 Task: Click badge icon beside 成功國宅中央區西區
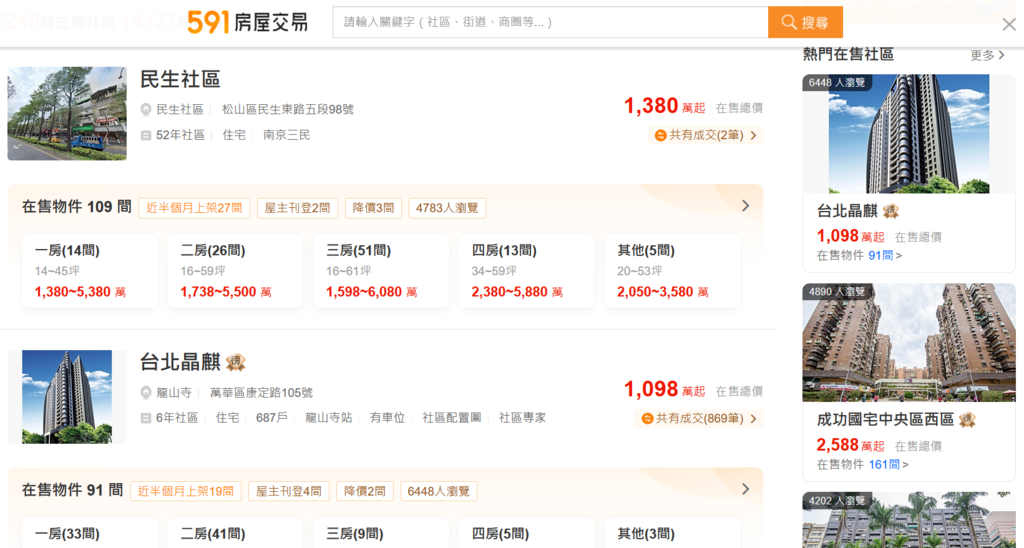point(967,419)
